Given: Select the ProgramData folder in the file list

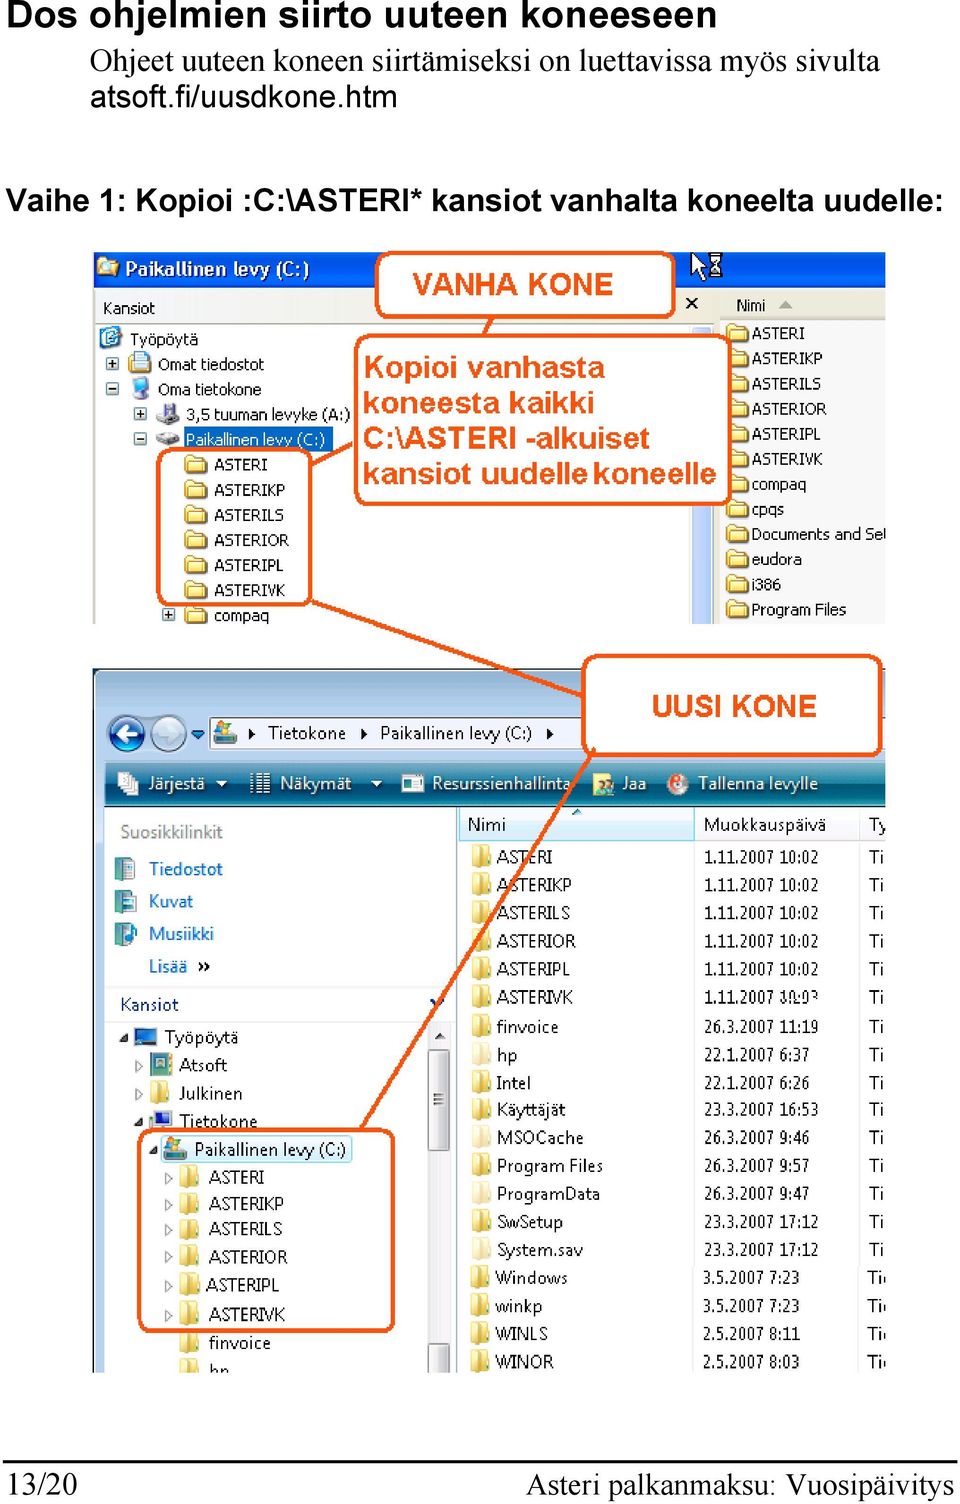Looking at the screenshot, I should pyautogui.click(x=547, y=1194).
